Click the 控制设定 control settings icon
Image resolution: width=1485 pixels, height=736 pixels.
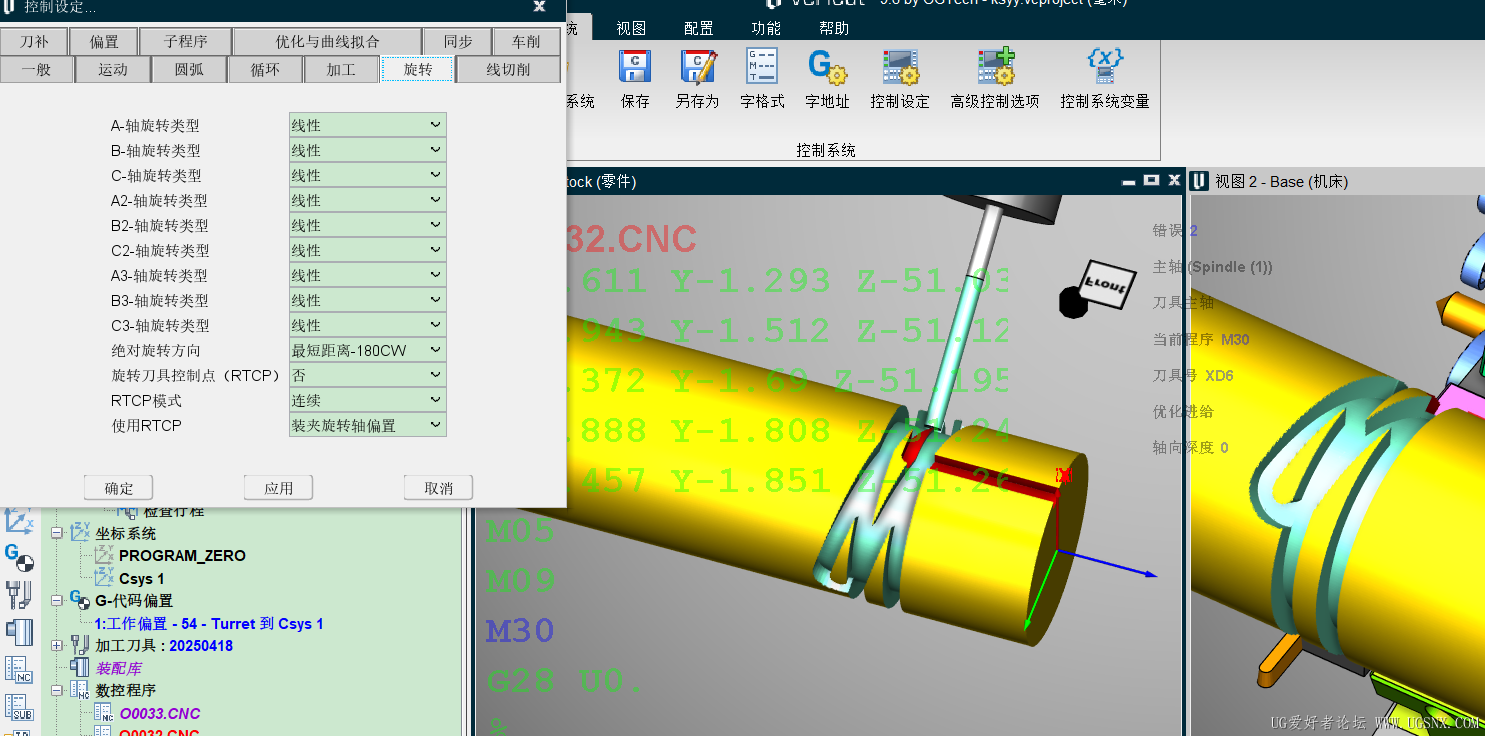900,67
